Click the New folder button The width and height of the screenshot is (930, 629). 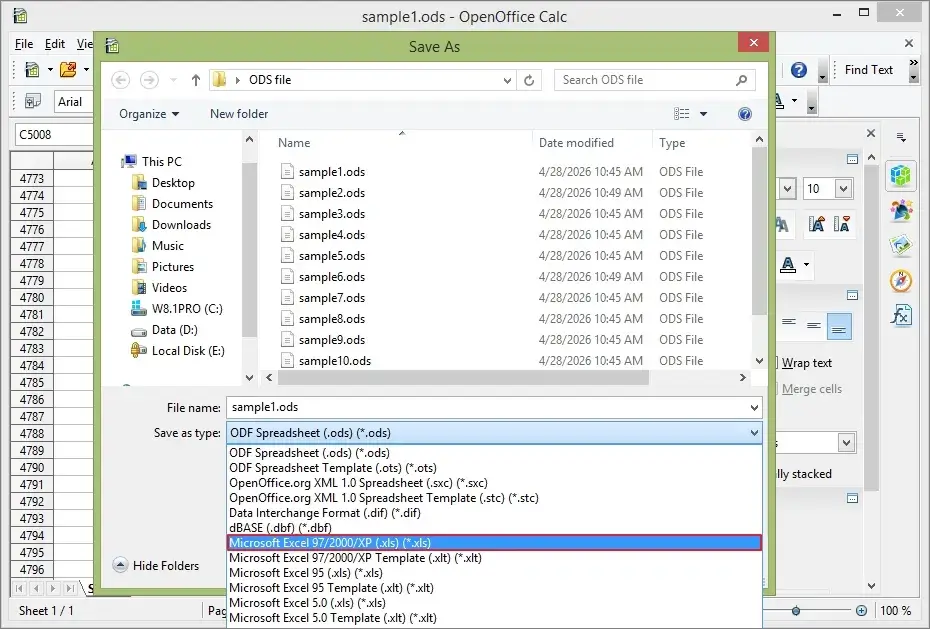pyautogui.click(x=239, y=114)
